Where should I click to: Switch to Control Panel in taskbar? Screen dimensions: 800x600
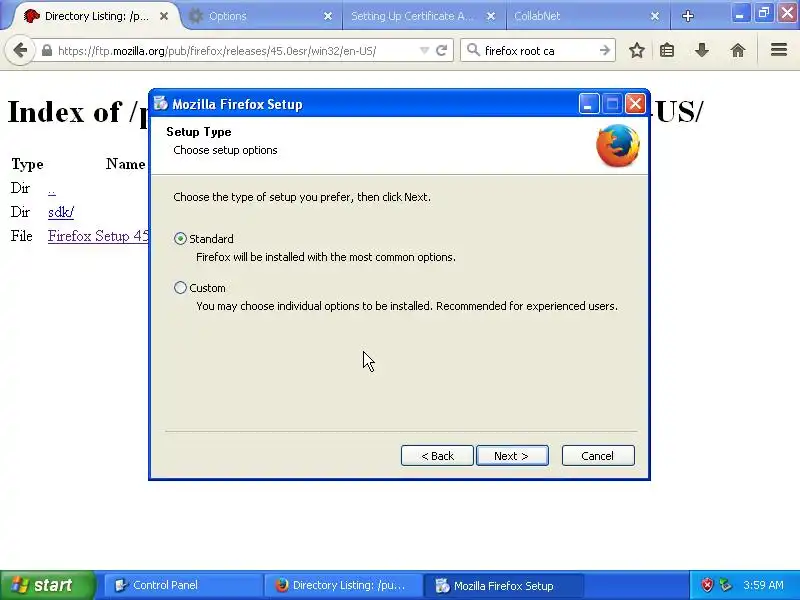click(183, 585)
